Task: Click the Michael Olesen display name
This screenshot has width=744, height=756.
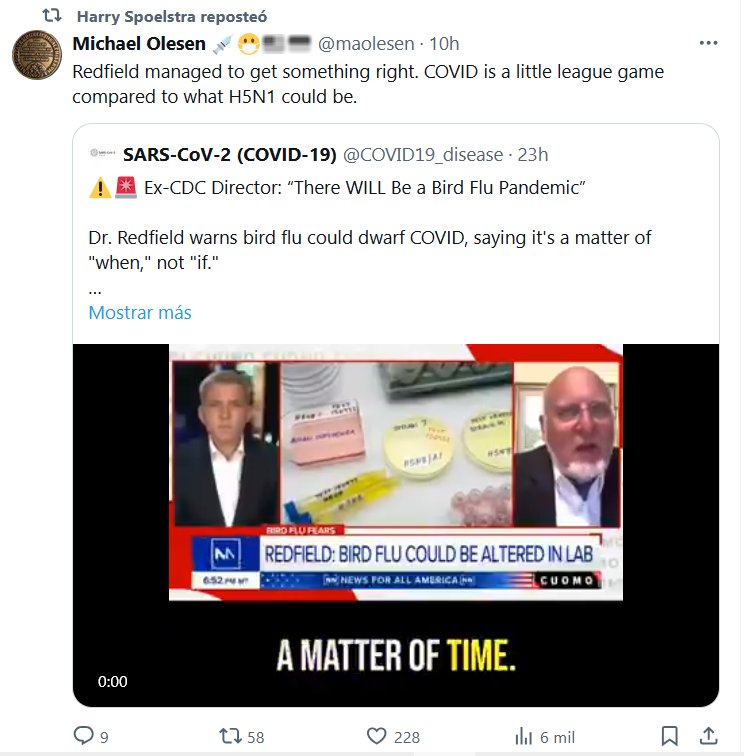Action: (139, 44)
